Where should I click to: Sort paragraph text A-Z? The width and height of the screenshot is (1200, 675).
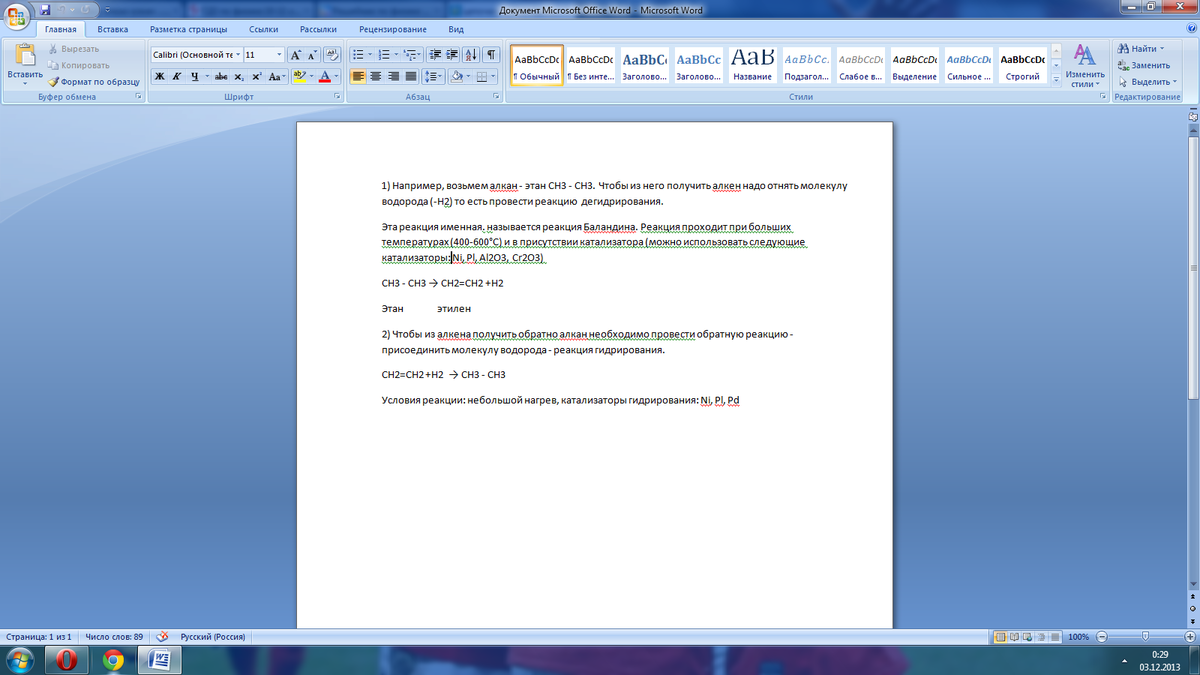point(473,55)
